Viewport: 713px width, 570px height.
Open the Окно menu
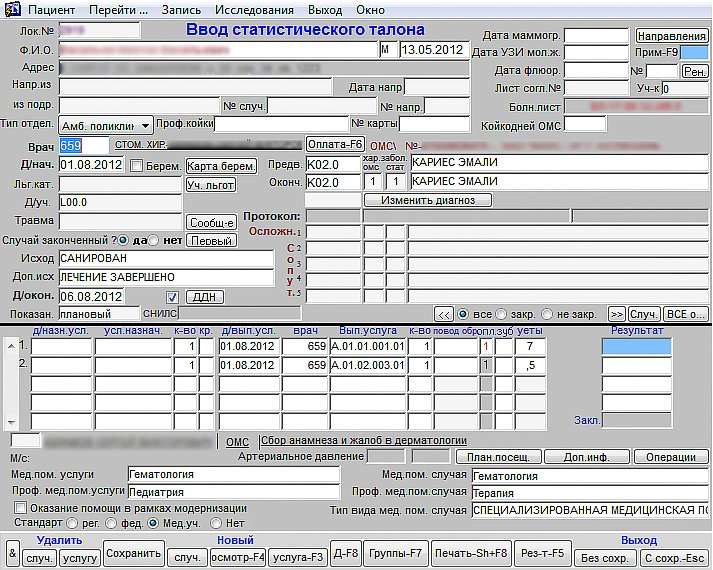click(x=370, y=10)
